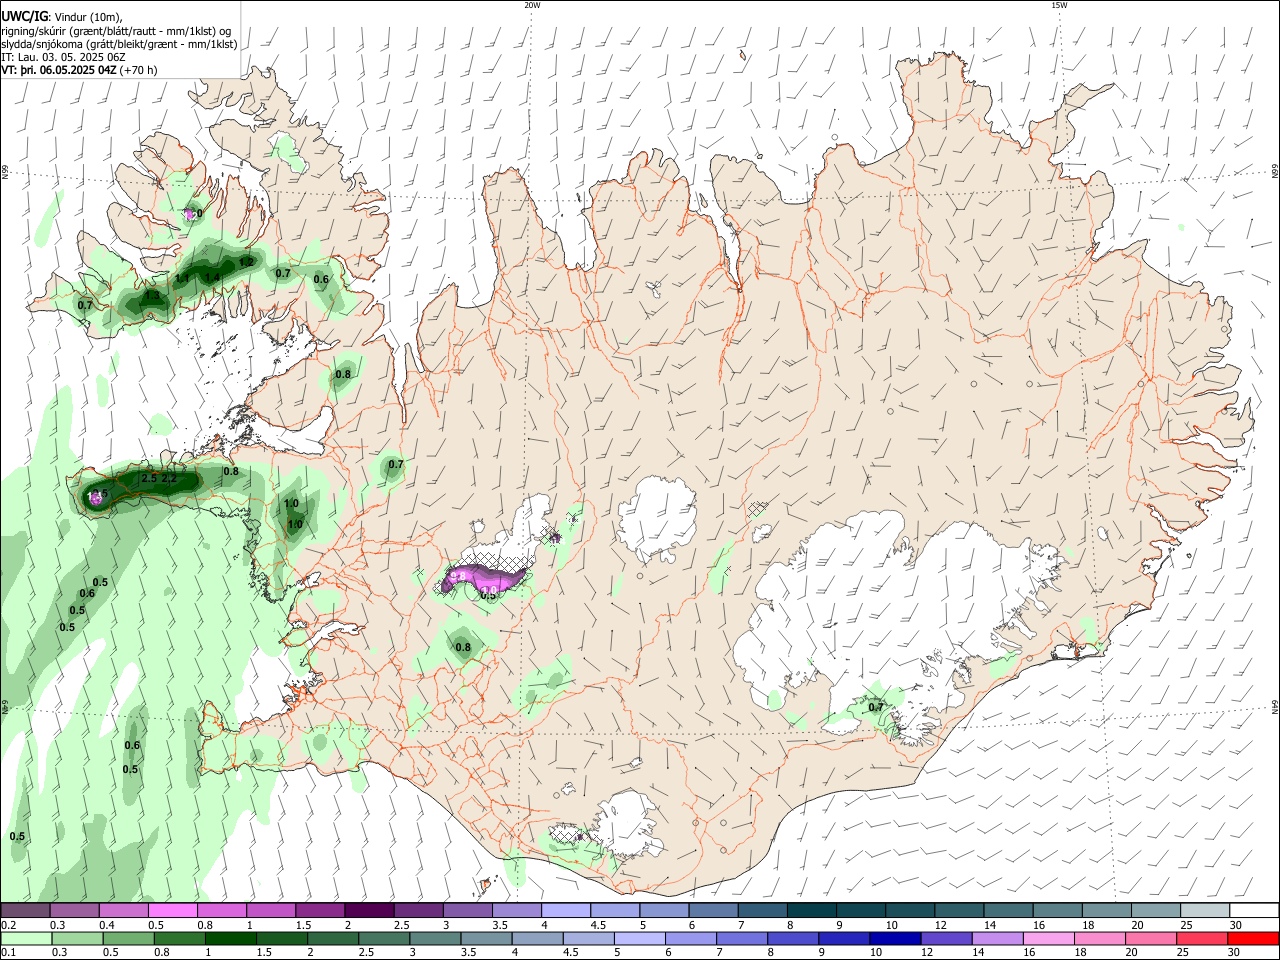Click the 20W longitude label at the top
The image size is (1280, 960).
pos(532,5)
